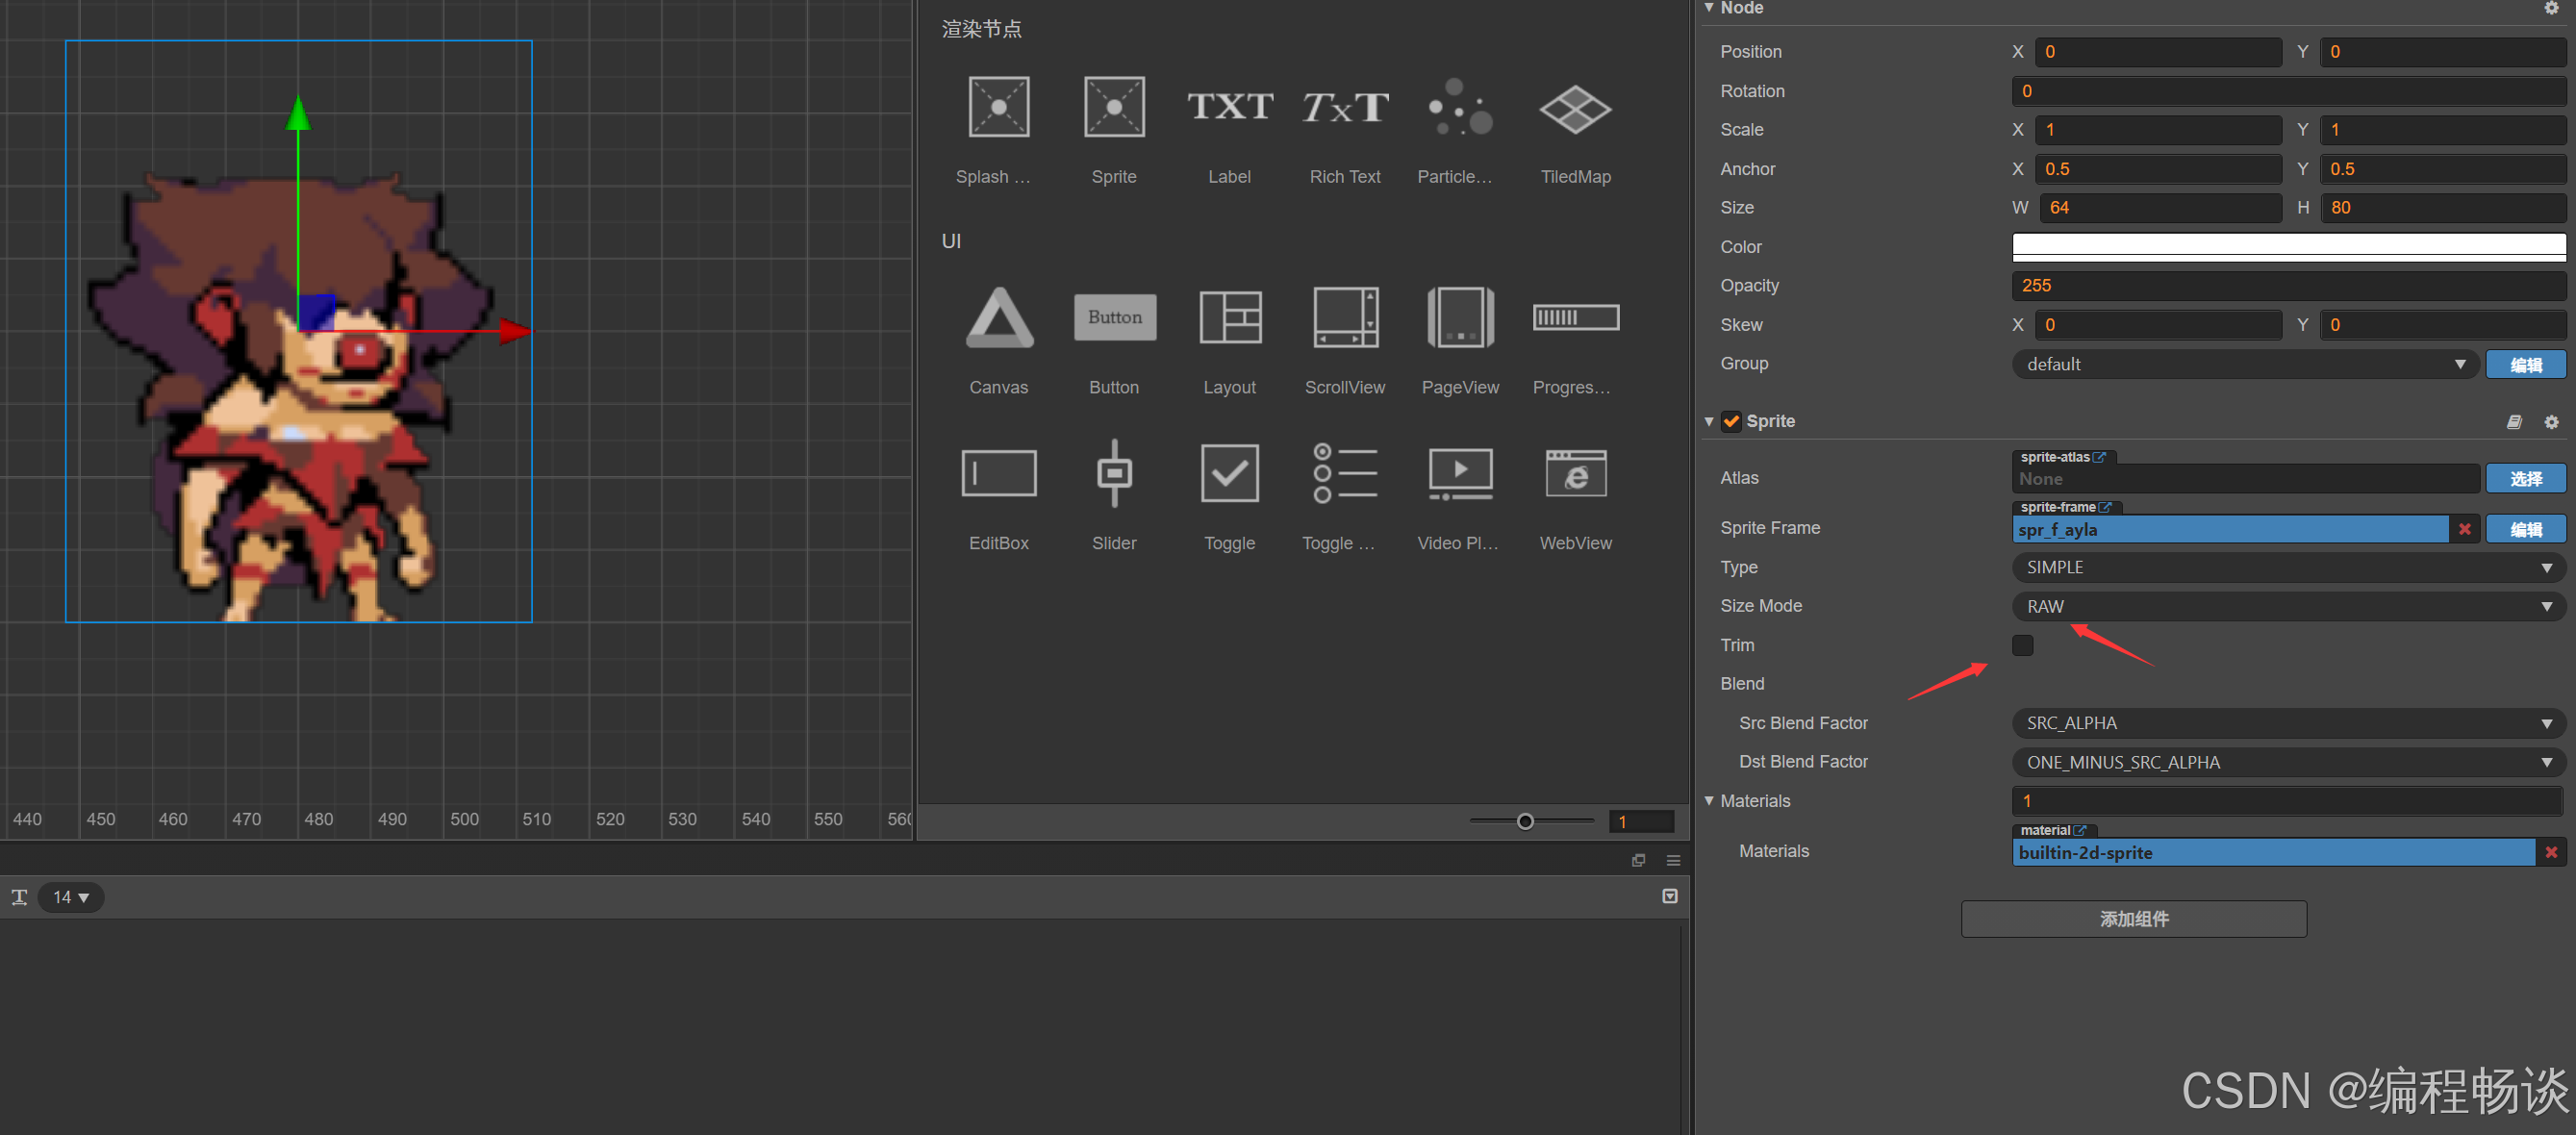Viewport: 2576px width, 1135px height.
Task: Choose the EditBox UI icon
Action: pyautogui.click(x=998, y=473)
